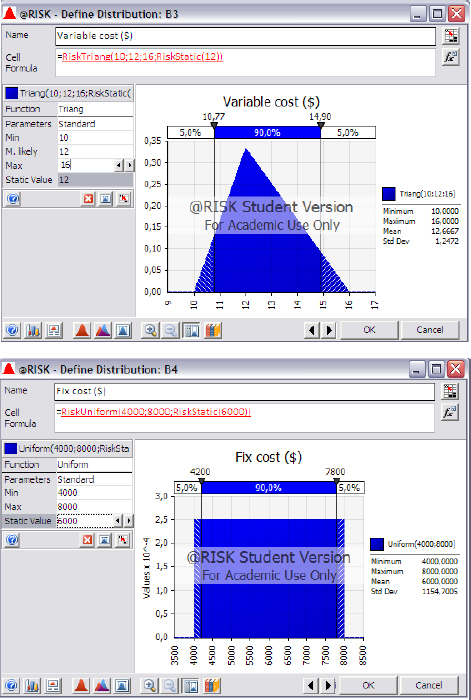The height and width of the screenshot is (700, 471).
Task: Click the Cell Formula field with RiskUniform formula
Action: coord(244,418)
